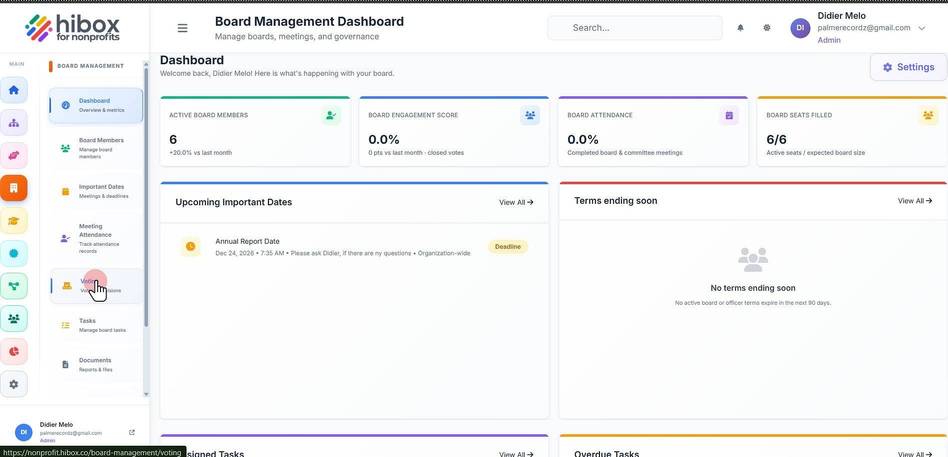Click the Board Management Dashboard title
Screen dimensions: 948x457
click(x=309, y=22)
